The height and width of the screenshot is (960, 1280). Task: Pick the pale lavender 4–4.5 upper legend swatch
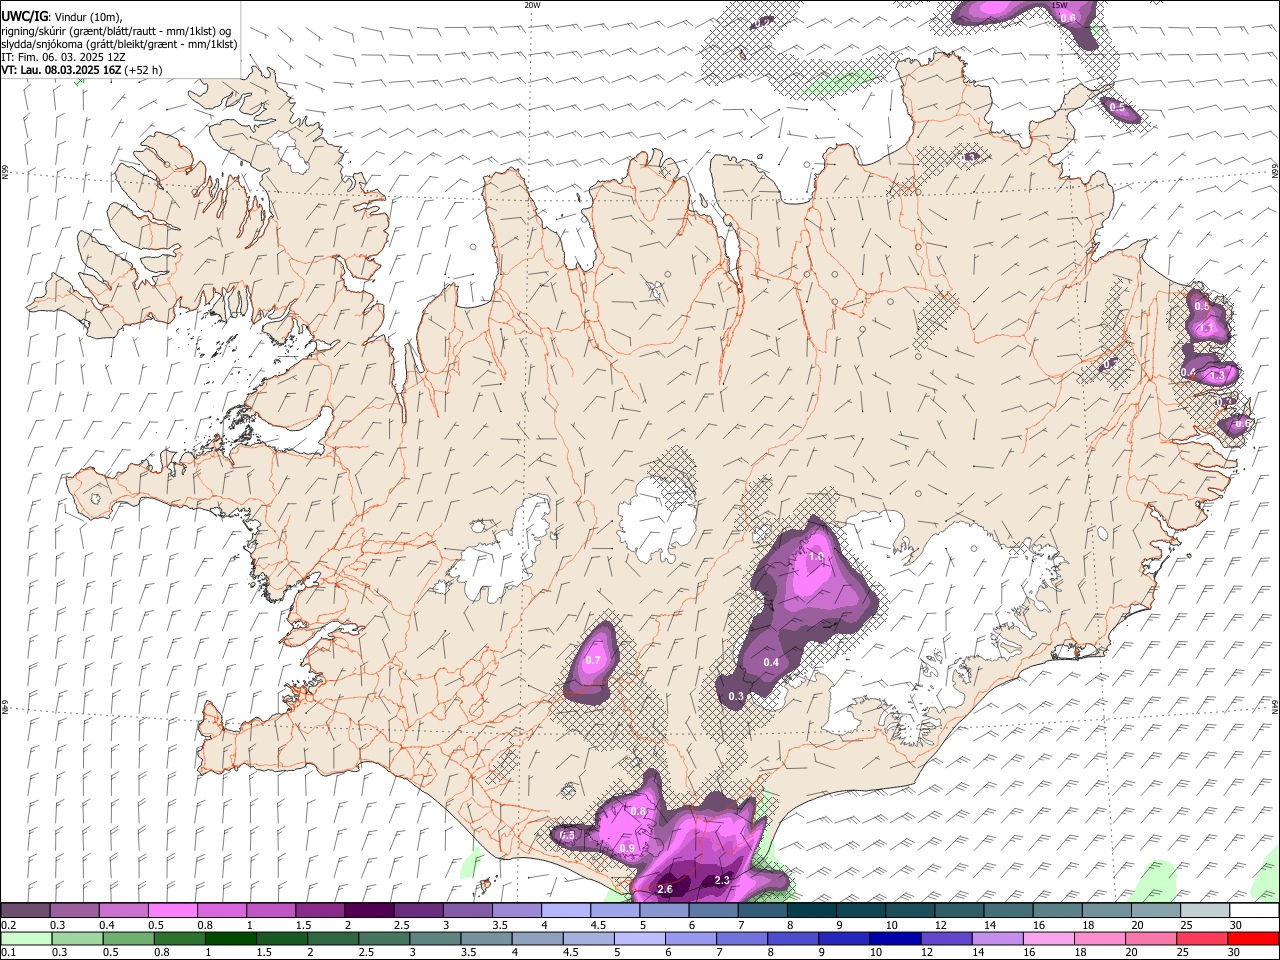point(565,911)
